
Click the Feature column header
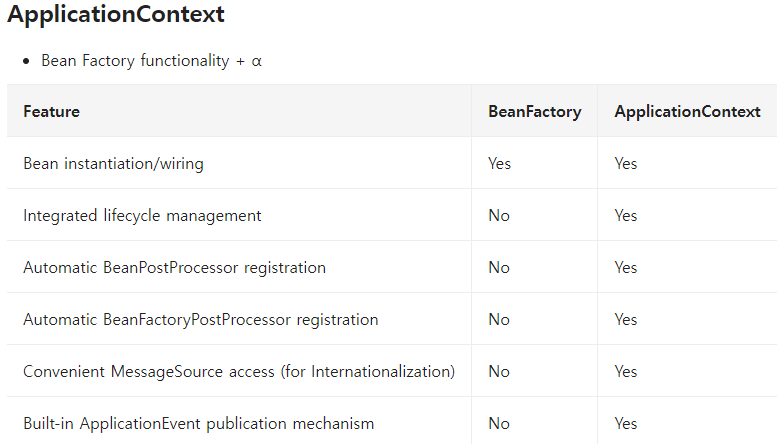pos(52,112)
